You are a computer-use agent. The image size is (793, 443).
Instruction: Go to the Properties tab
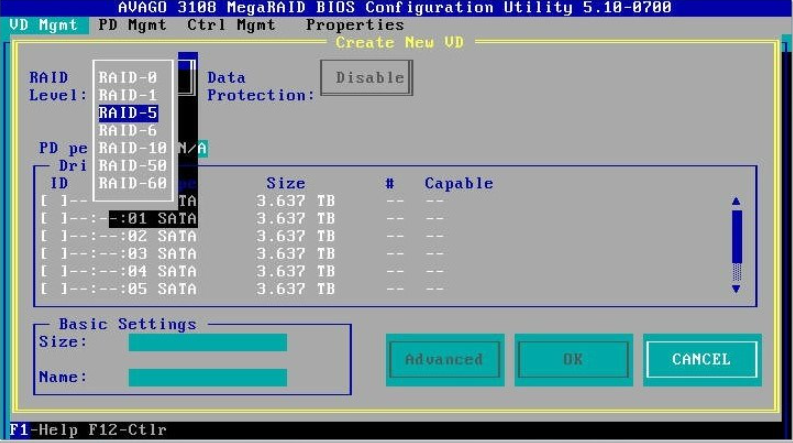click(x=355, y=25)
